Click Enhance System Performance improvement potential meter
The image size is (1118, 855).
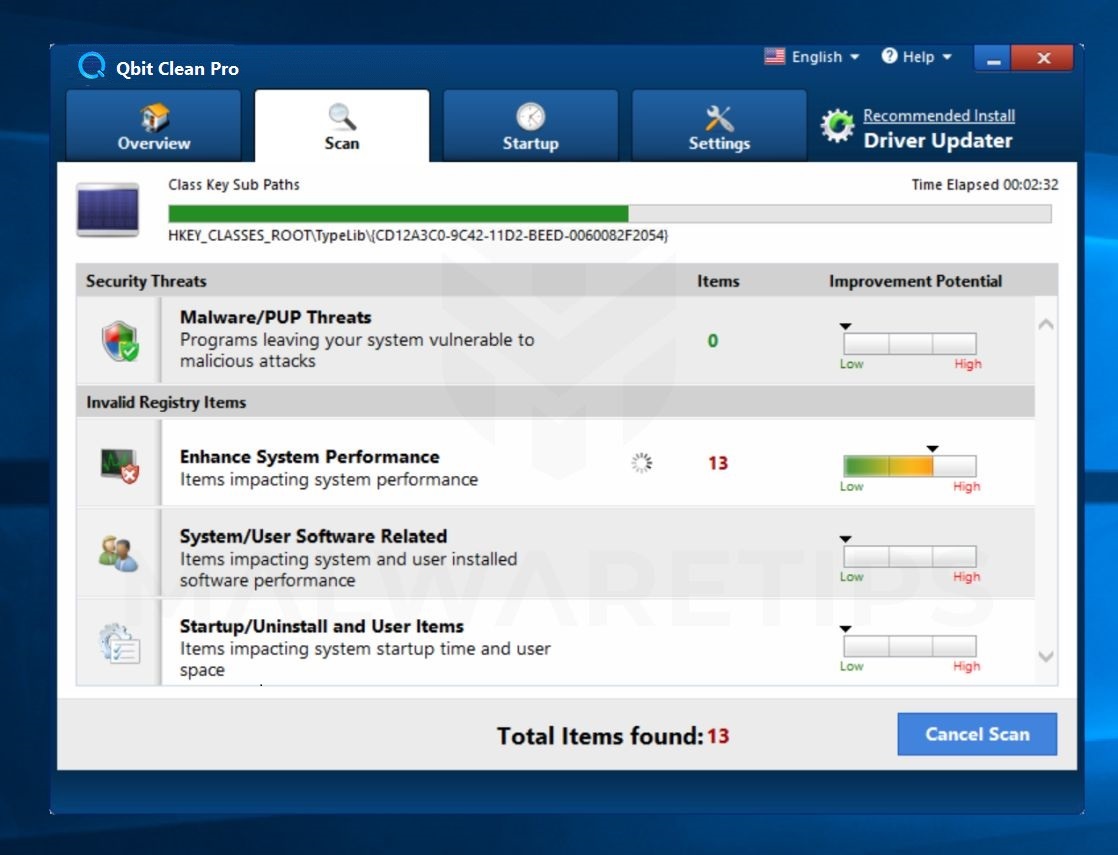909,466
